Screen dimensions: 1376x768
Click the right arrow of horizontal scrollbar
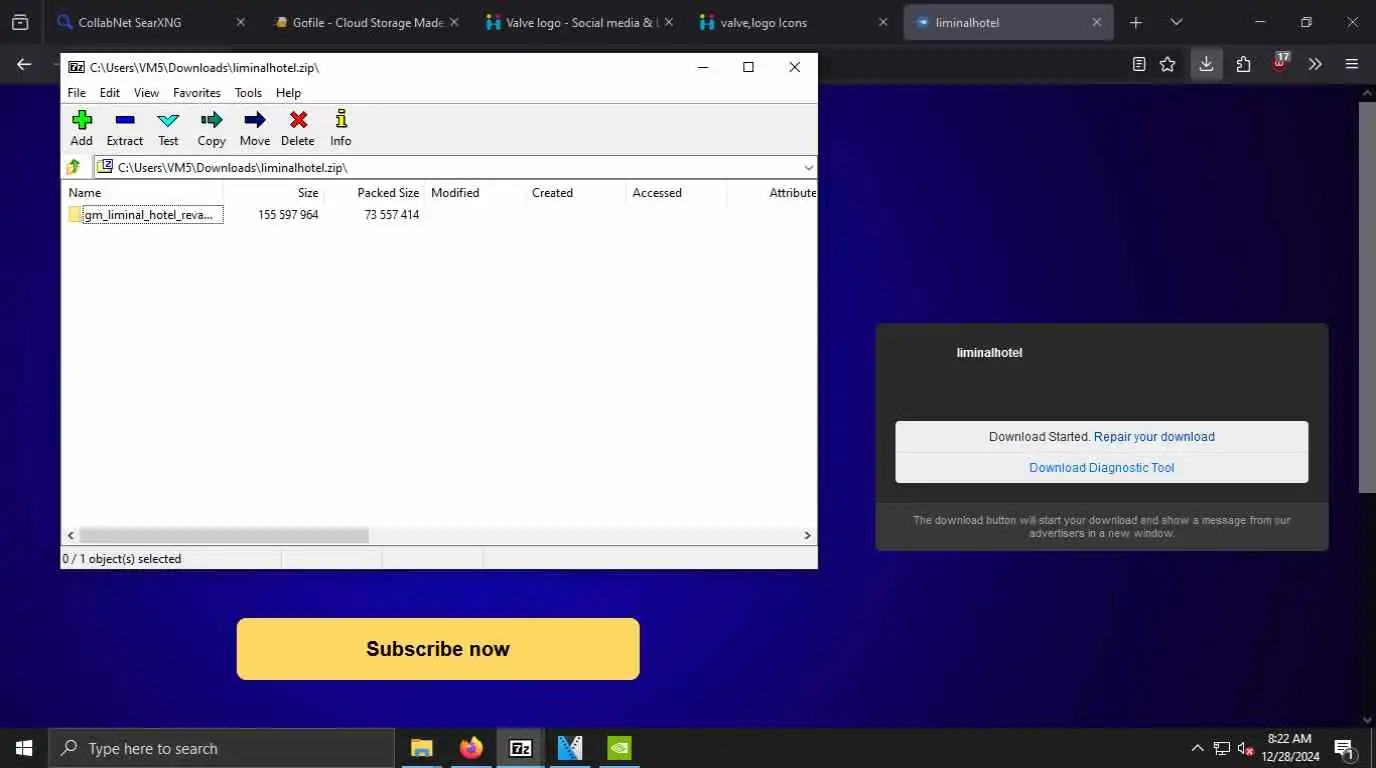point(808,536)
